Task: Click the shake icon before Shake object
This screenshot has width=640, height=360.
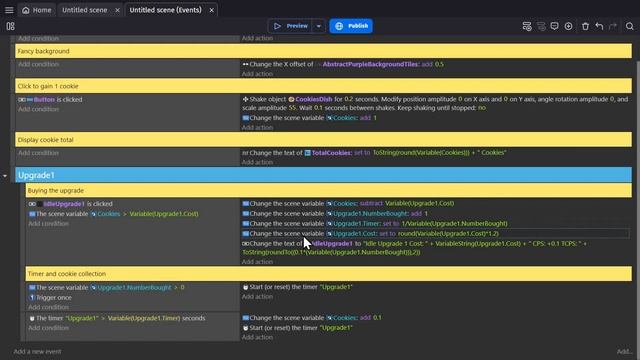Action: [245, 99]
